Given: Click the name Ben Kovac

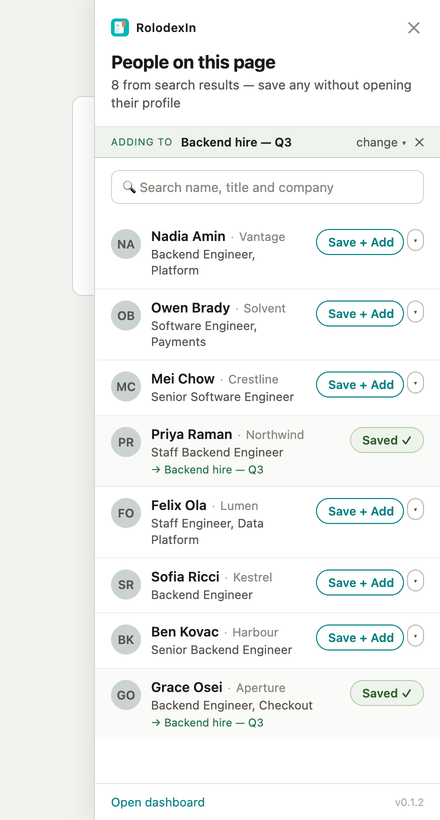Looking at the screenshot, I should [185, 632].
